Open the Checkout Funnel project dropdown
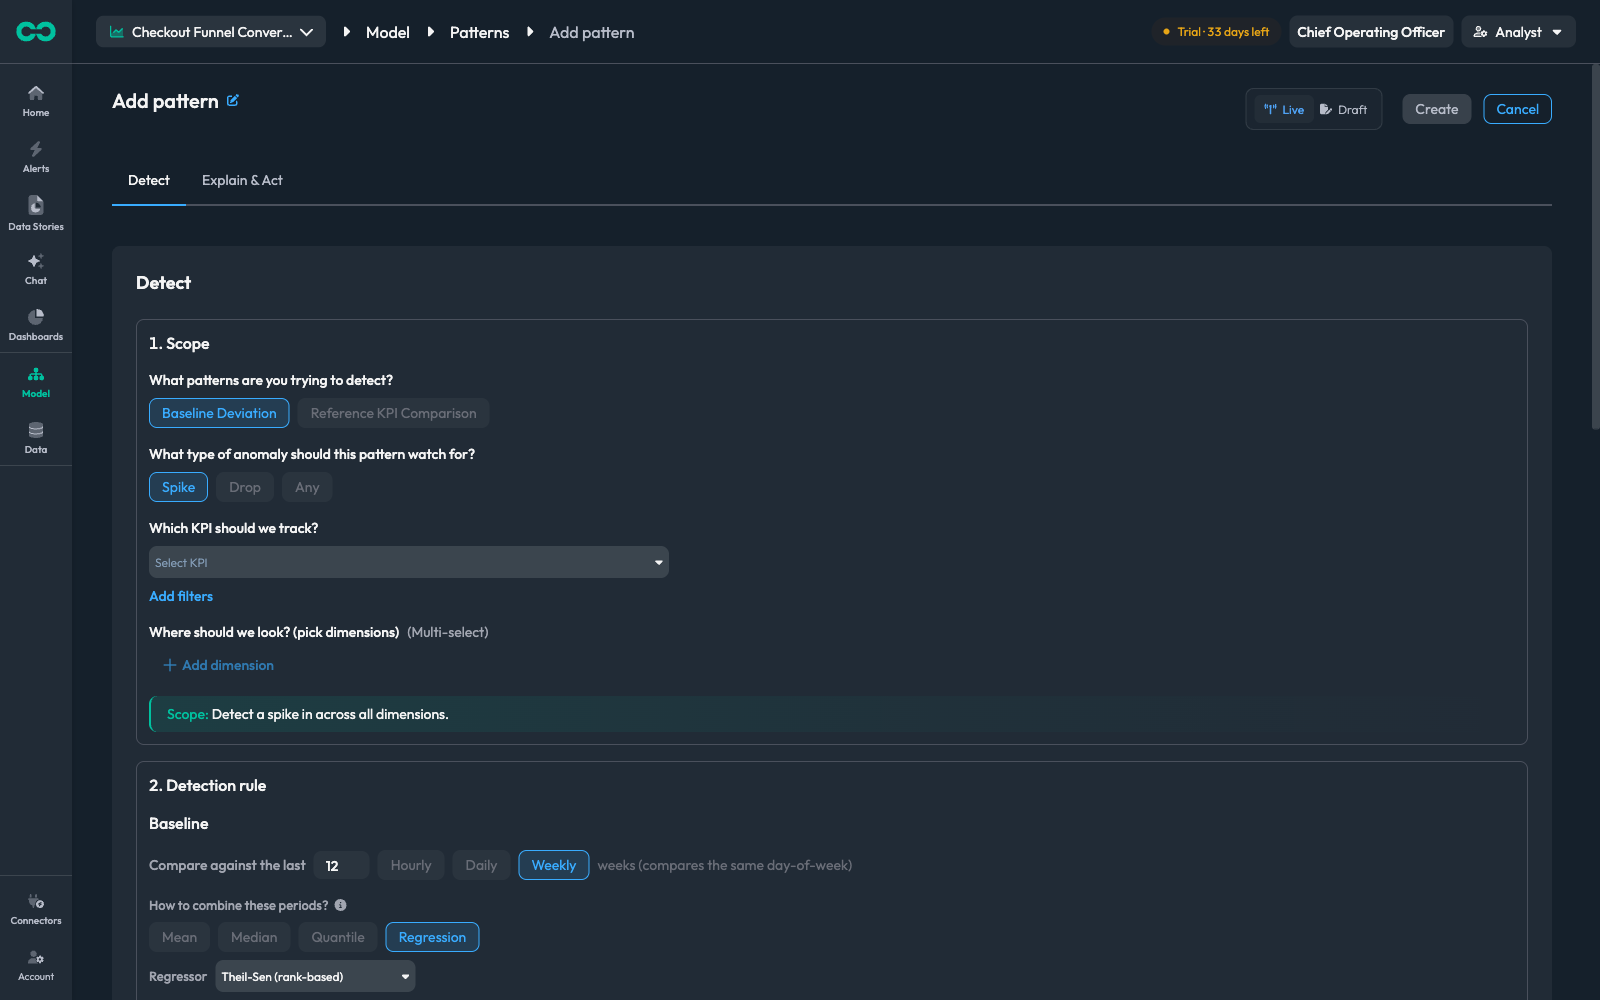Screen dimensions: 1600x1000 [x=211, y=32]
